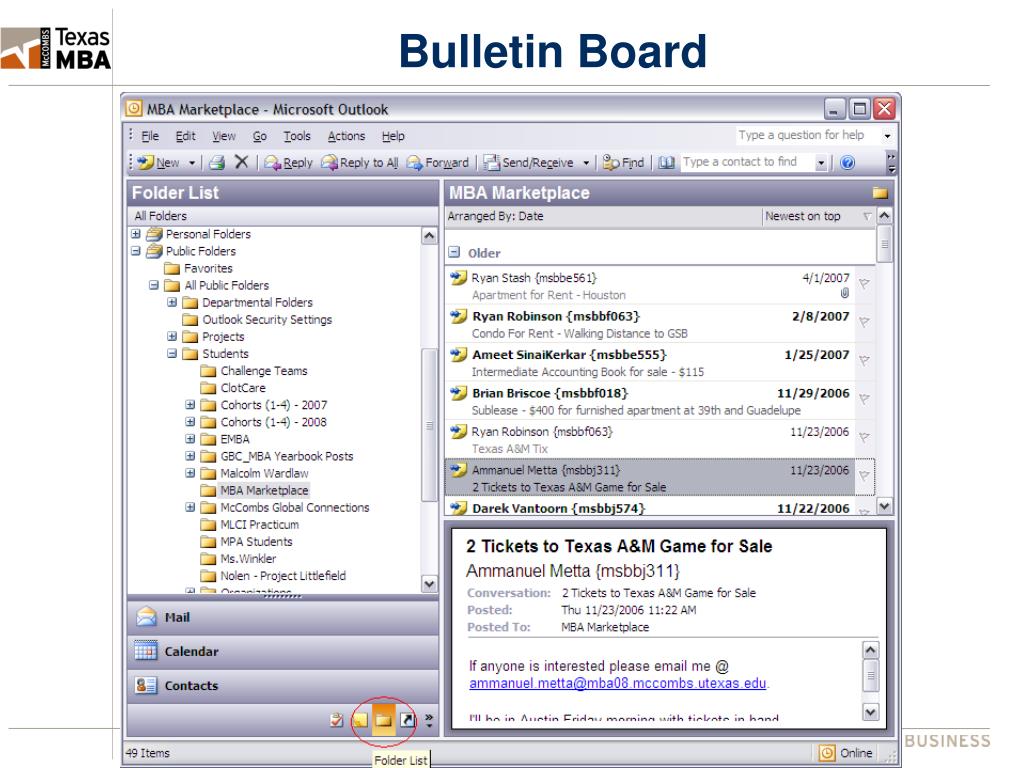Open the Actions menu
1024x768 pixels.
346,136
